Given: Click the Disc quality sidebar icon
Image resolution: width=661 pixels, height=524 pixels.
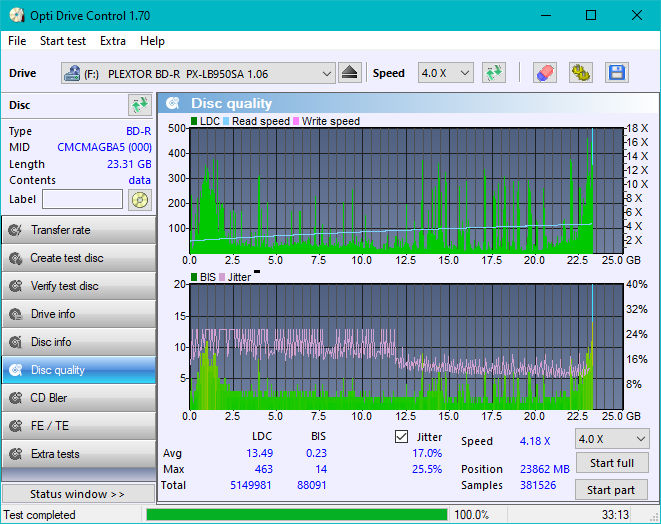Looking at the screenshot, I should [16, 370].
